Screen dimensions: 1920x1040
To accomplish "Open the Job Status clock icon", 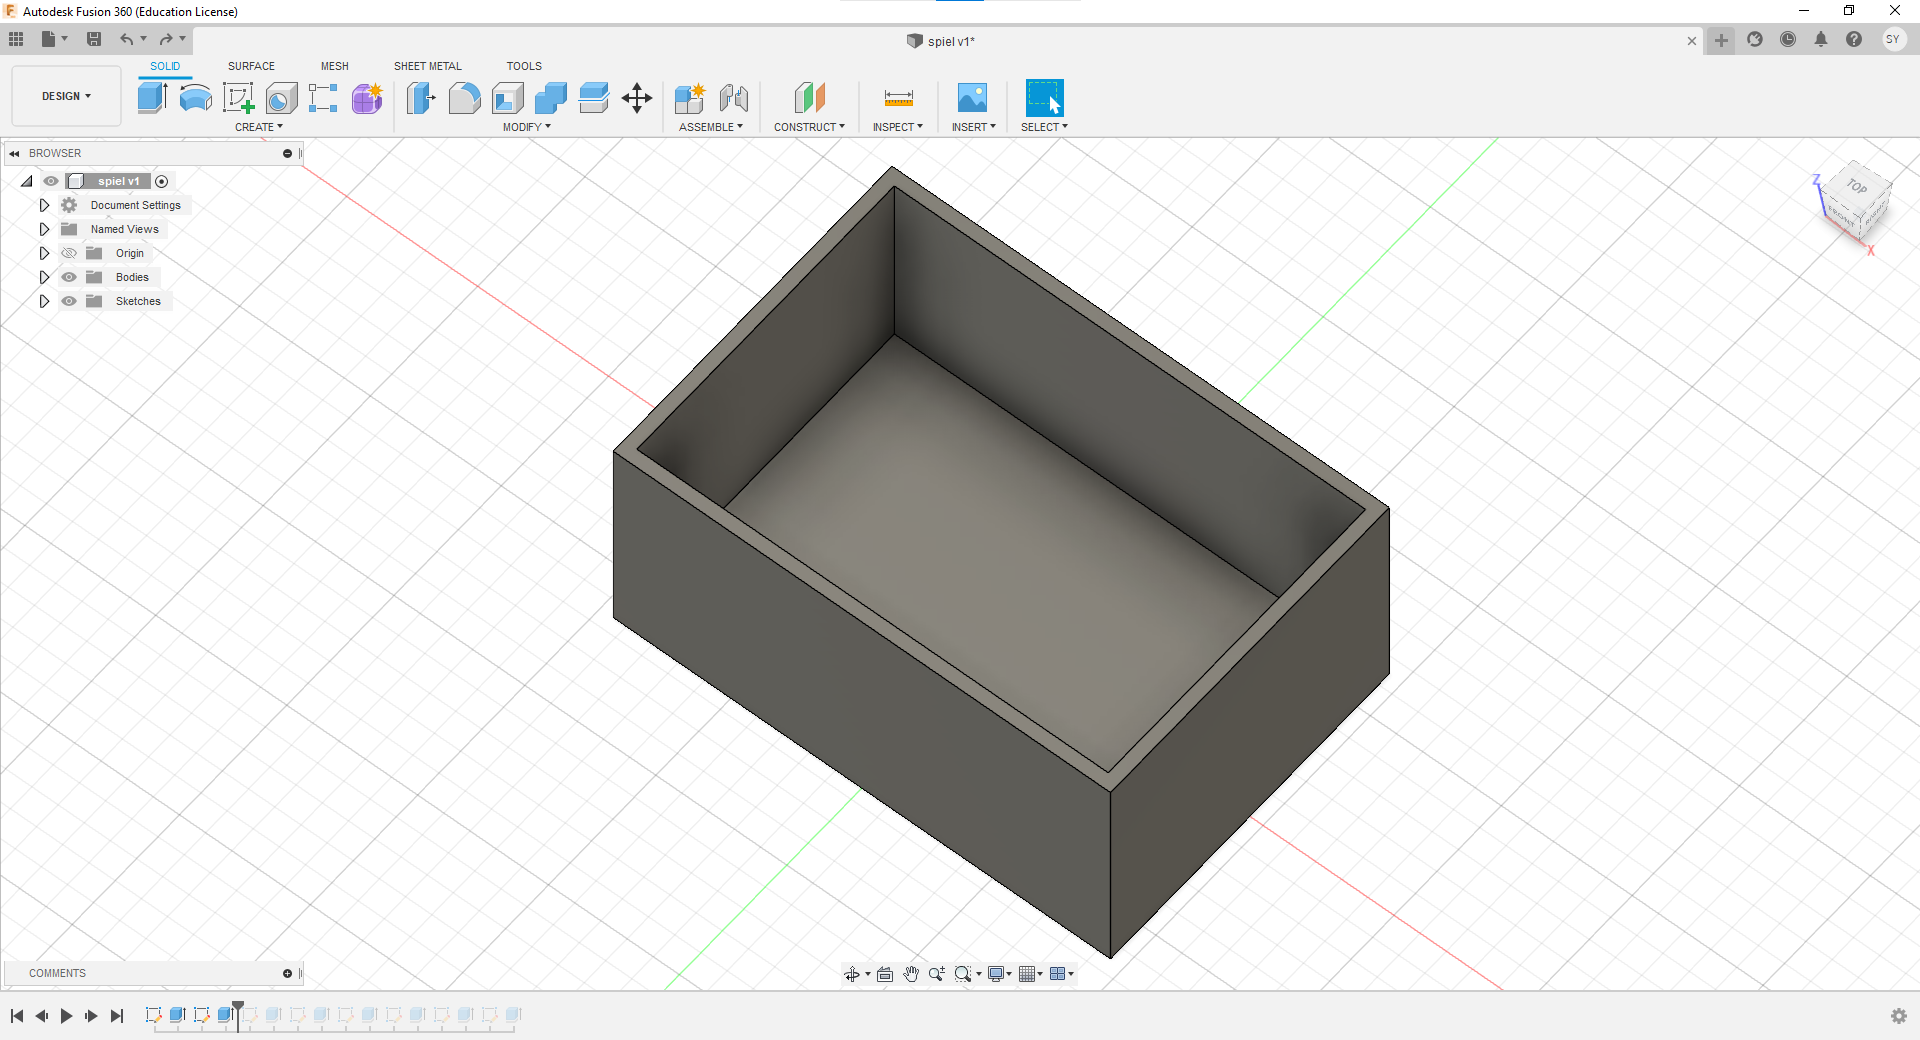I will click(1788, 40).
